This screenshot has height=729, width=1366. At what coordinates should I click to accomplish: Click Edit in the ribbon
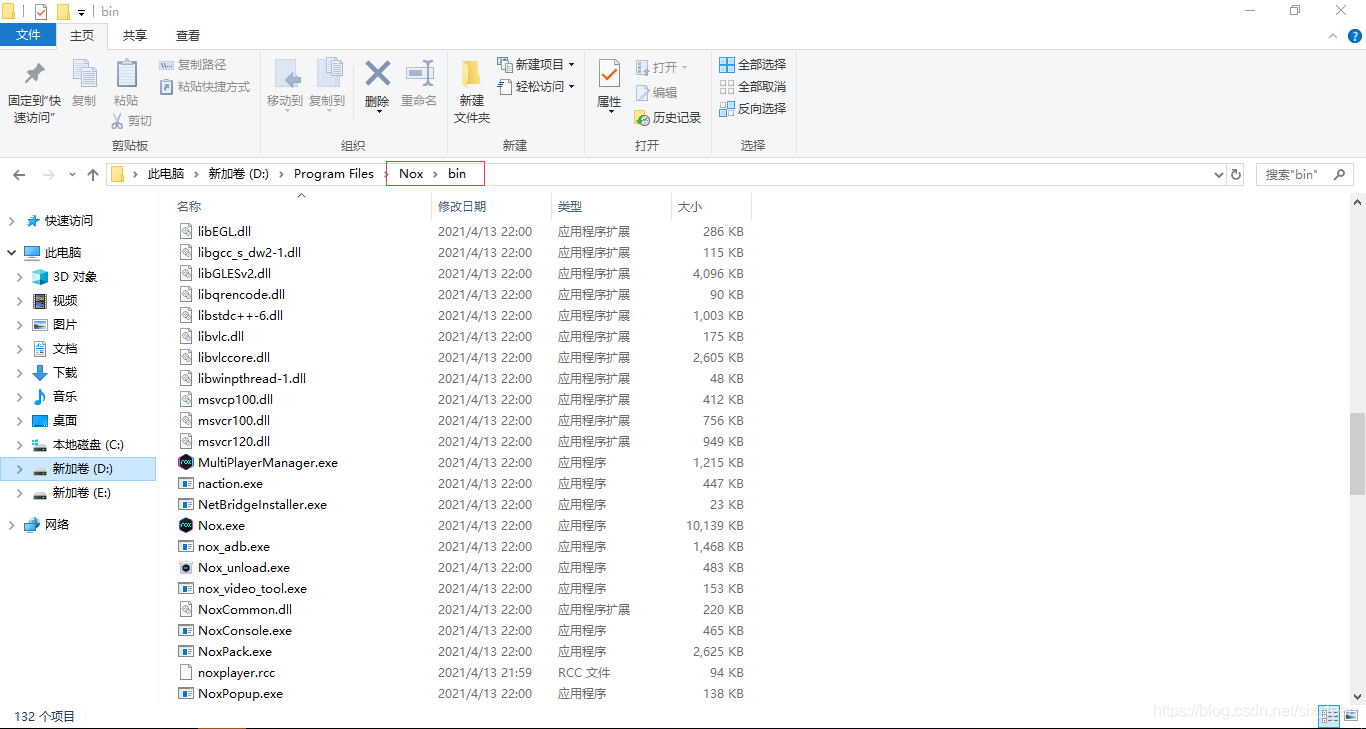(x=656, y=93)
